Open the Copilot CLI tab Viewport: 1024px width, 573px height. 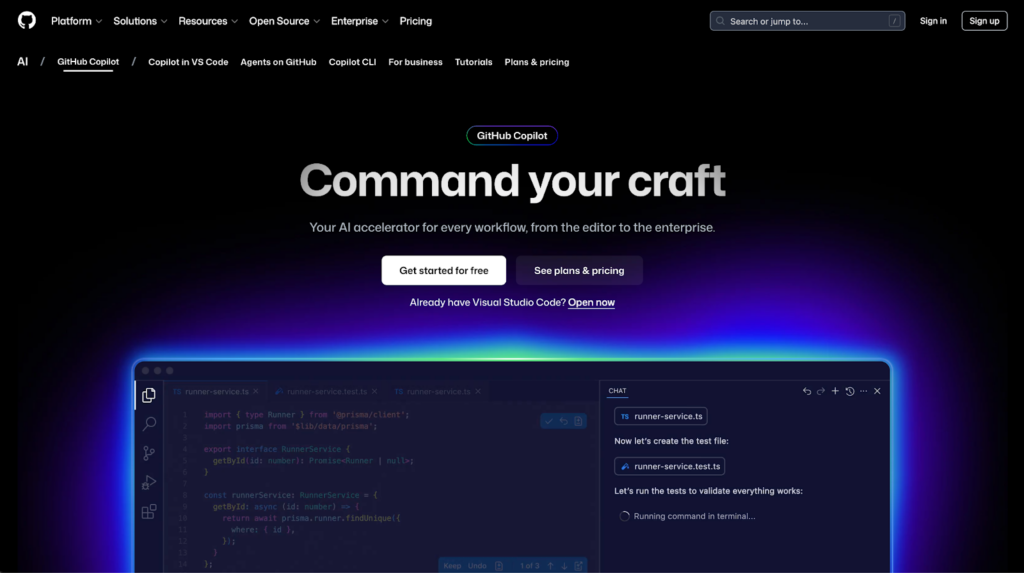pyautogui.click(x=352, y=62)
